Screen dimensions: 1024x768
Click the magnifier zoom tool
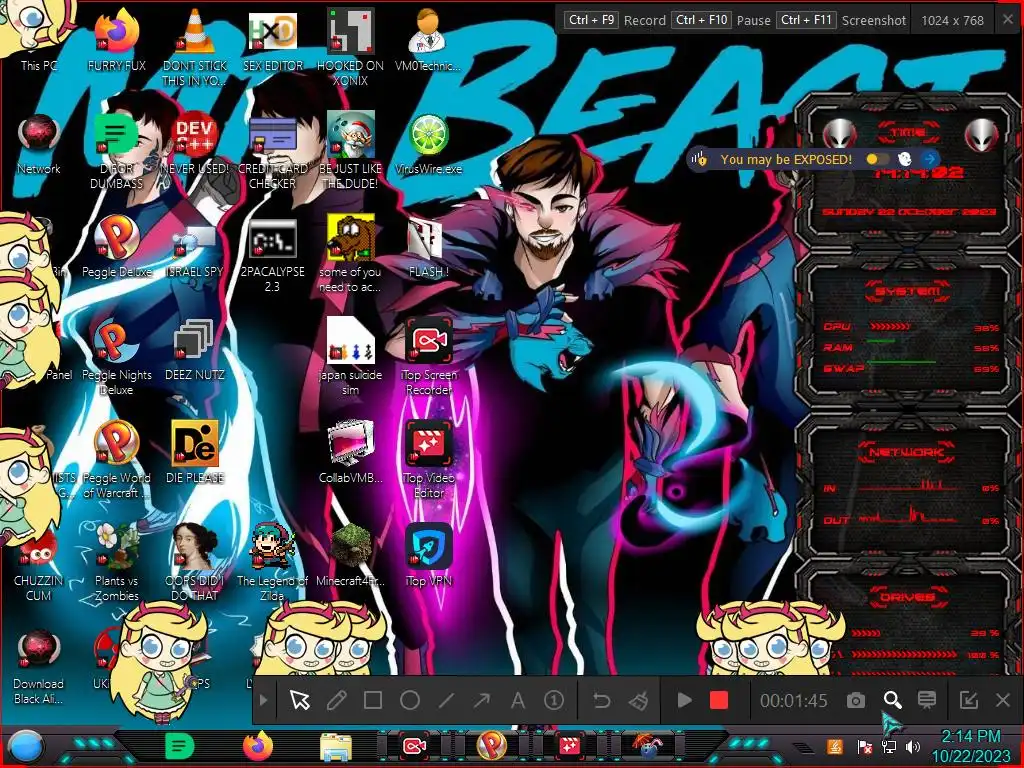pos(892,701)
